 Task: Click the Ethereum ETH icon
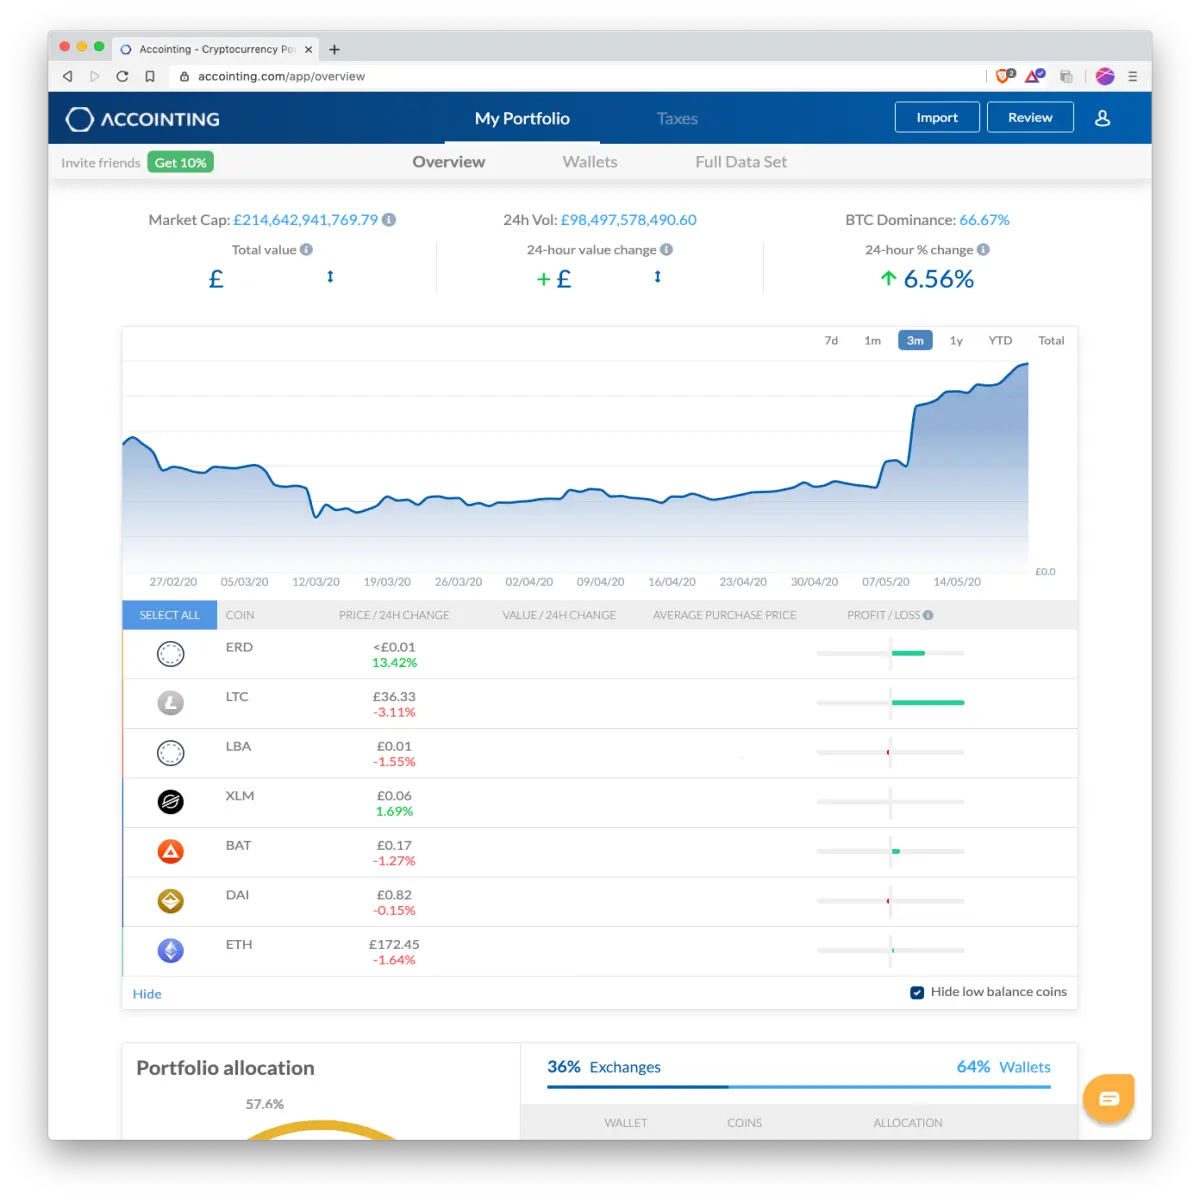[171, 951]
